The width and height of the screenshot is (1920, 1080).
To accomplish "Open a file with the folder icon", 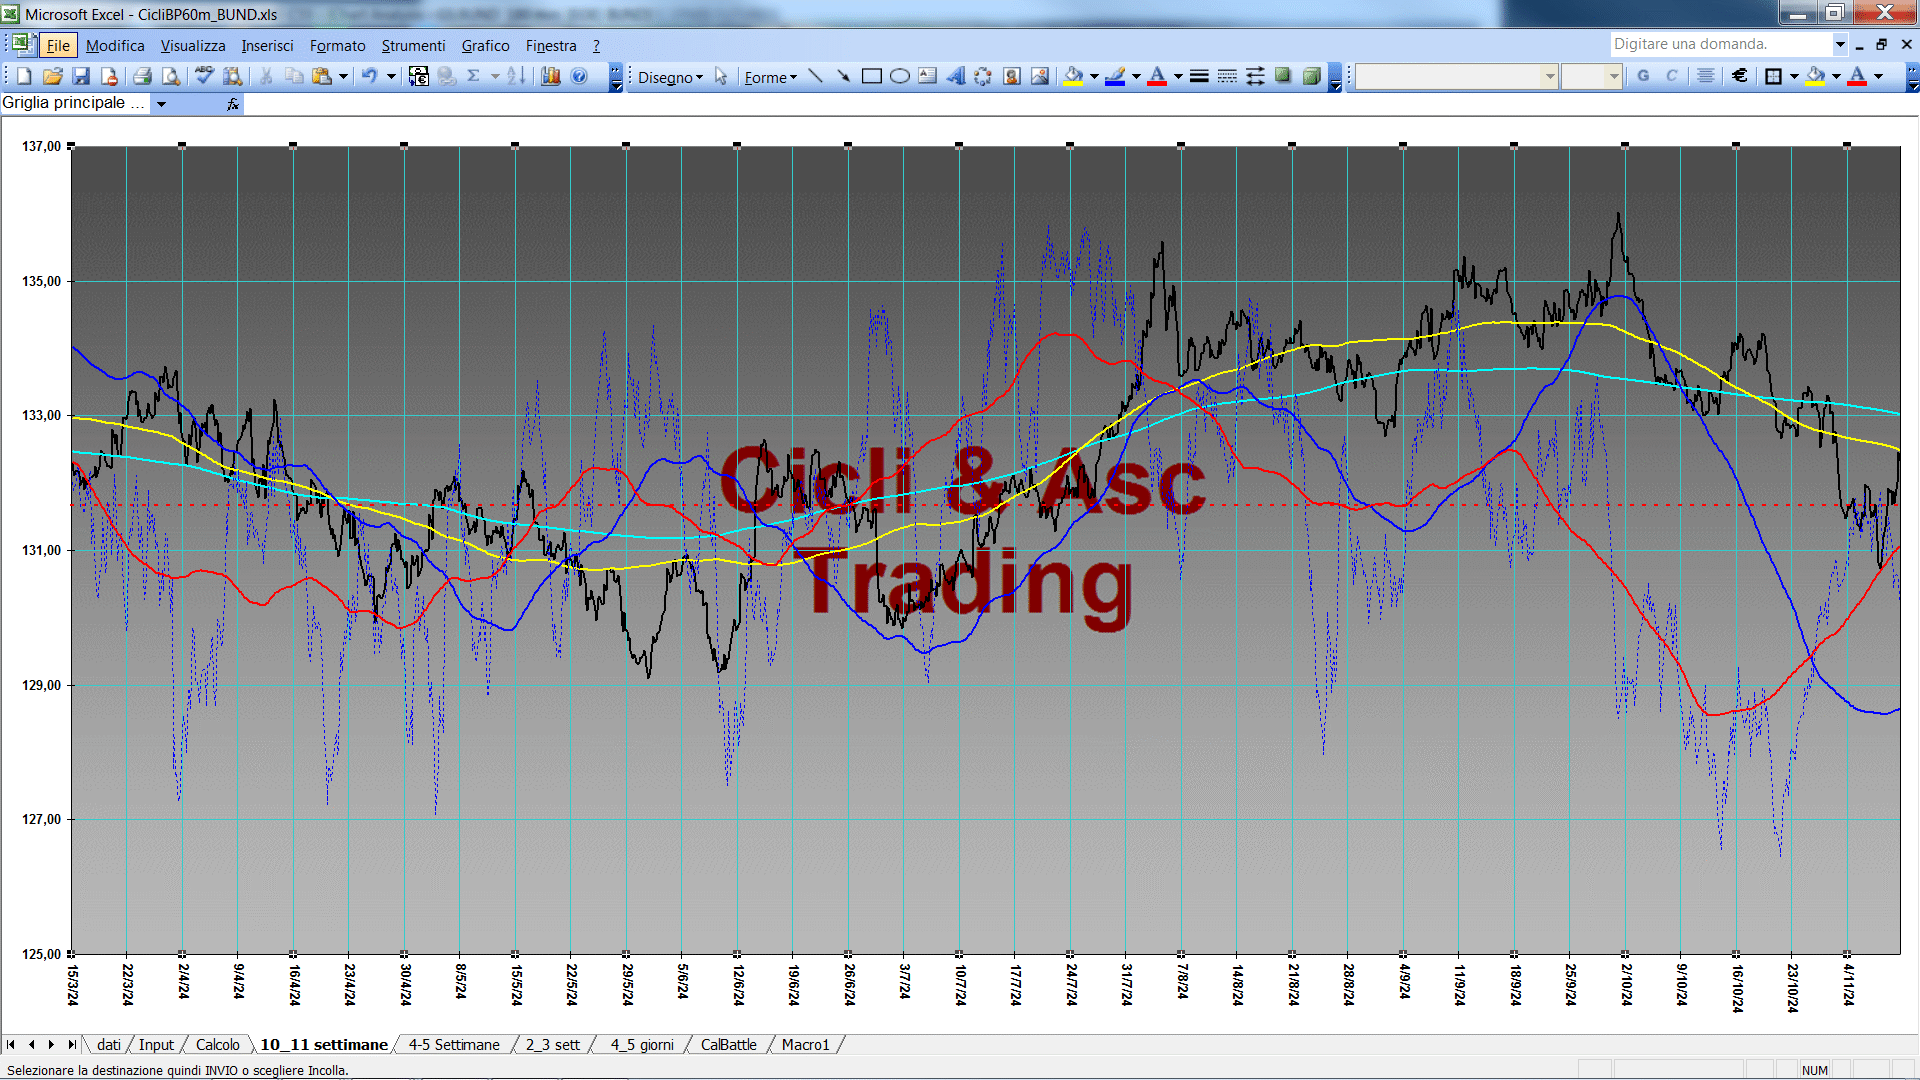I will tap(53, 76).
